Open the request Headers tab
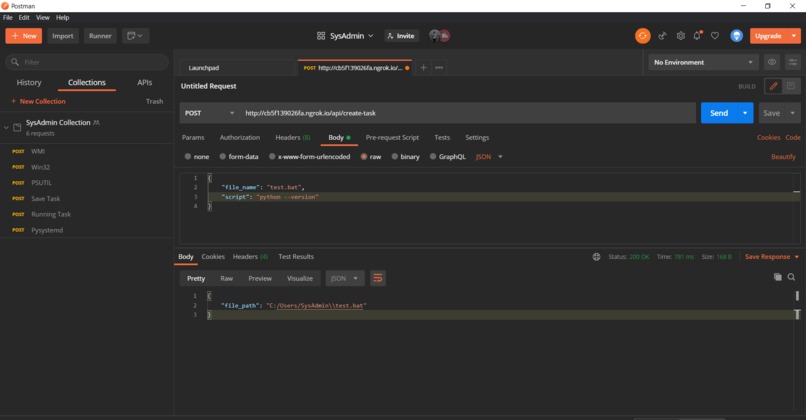This screenshot has height=420, width=806. pyautogui.click(x=292, y=138)
